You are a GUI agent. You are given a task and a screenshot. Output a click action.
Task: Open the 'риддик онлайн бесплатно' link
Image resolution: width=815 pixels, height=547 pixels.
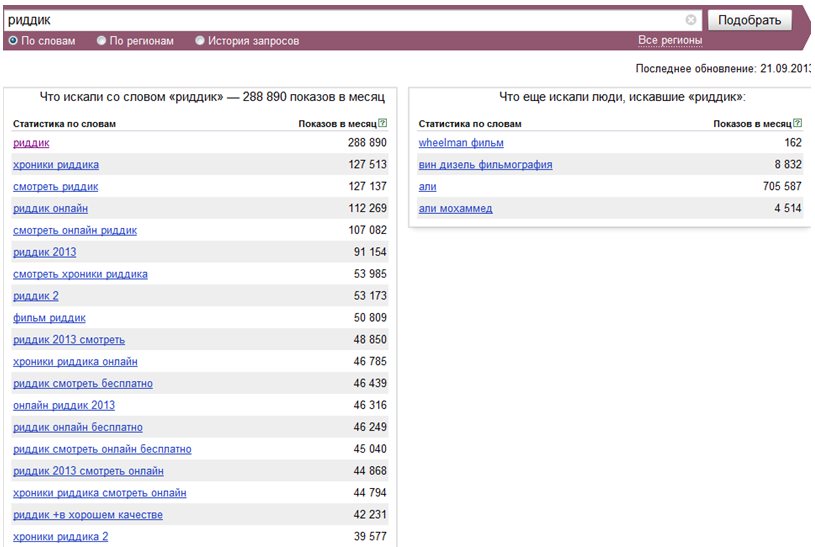[78, 427]
